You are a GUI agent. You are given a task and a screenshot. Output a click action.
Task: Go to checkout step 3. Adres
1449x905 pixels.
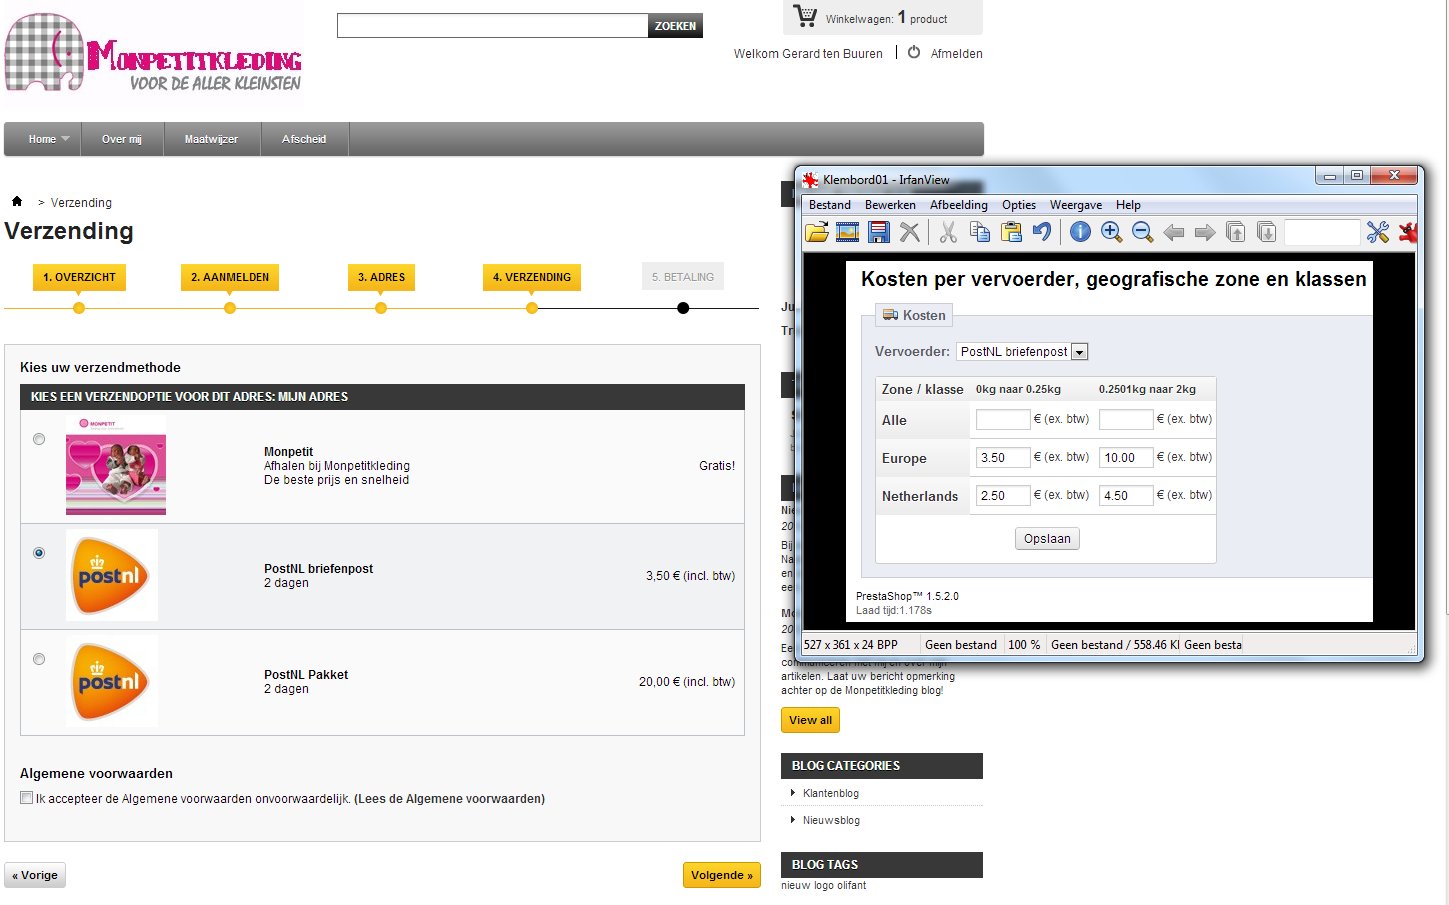381,277
